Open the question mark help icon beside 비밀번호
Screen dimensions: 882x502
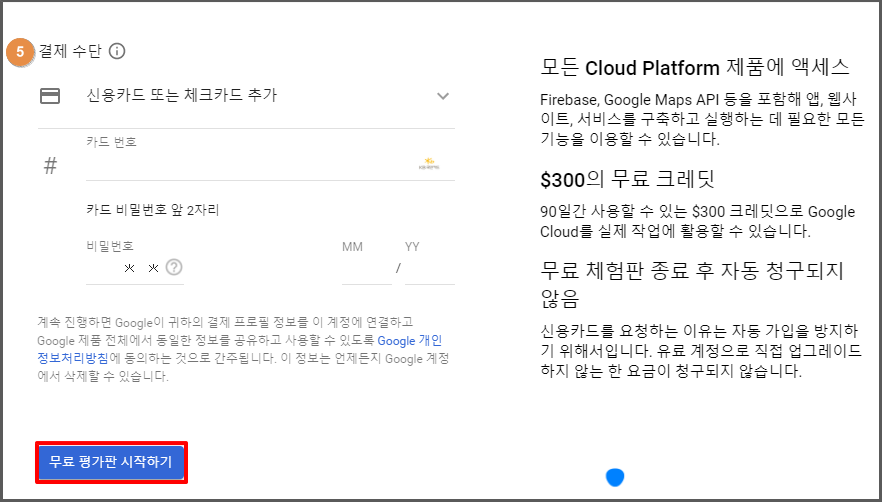tap(175, 267)
